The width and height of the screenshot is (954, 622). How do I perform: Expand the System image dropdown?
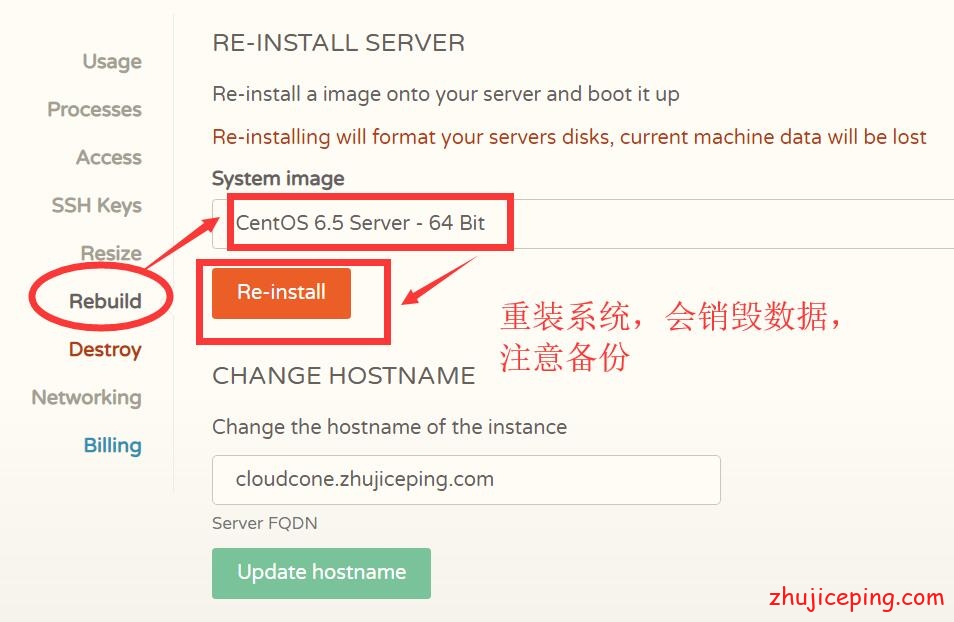[x=583, y=223]
